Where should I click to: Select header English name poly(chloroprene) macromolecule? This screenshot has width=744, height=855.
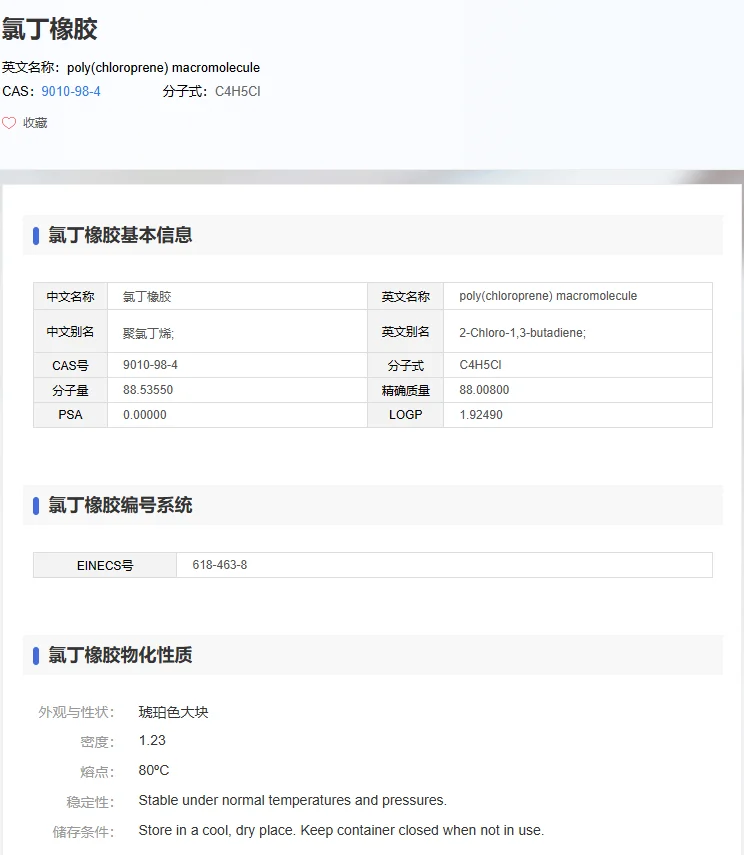coord(164,68)
